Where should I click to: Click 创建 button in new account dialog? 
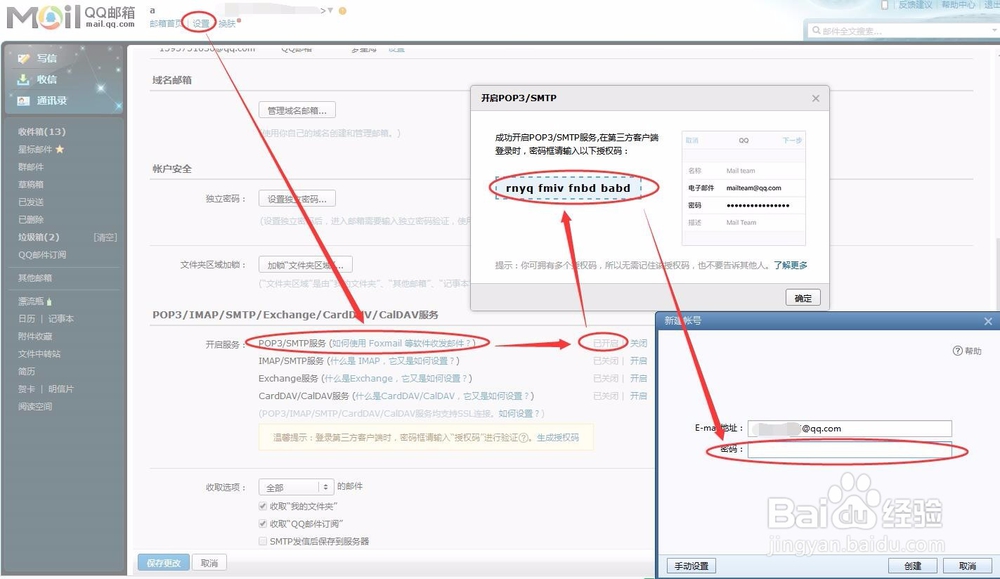[913, 566]
